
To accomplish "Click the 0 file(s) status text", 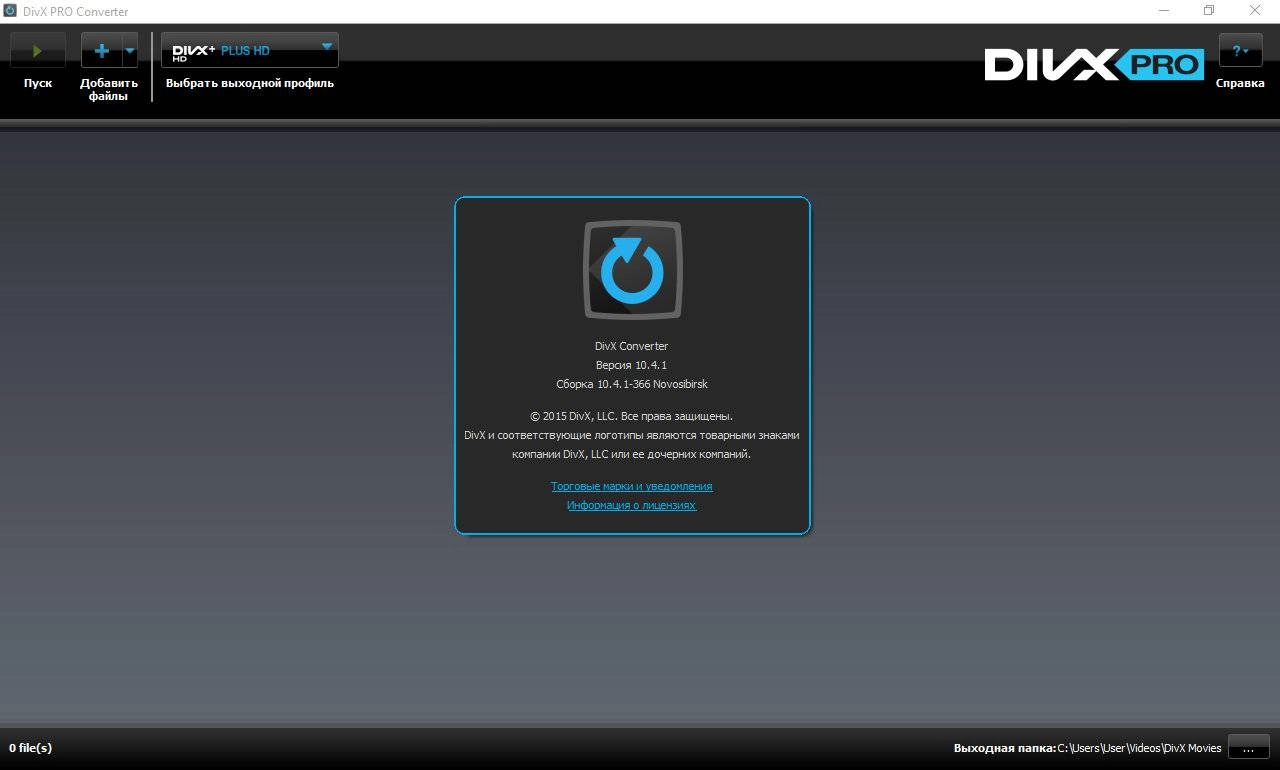I will (30, 748).
